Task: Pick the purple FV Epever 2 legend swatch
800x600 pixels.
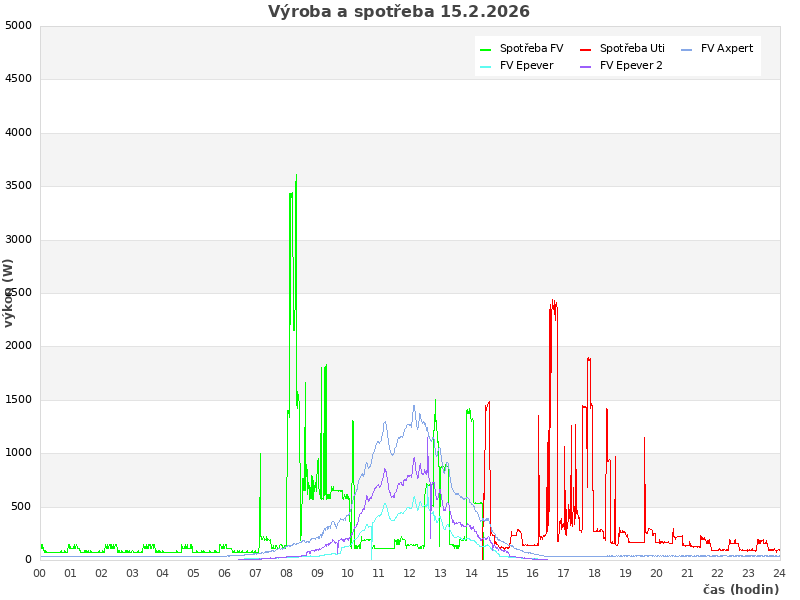Action: click(x=585, y=66)
